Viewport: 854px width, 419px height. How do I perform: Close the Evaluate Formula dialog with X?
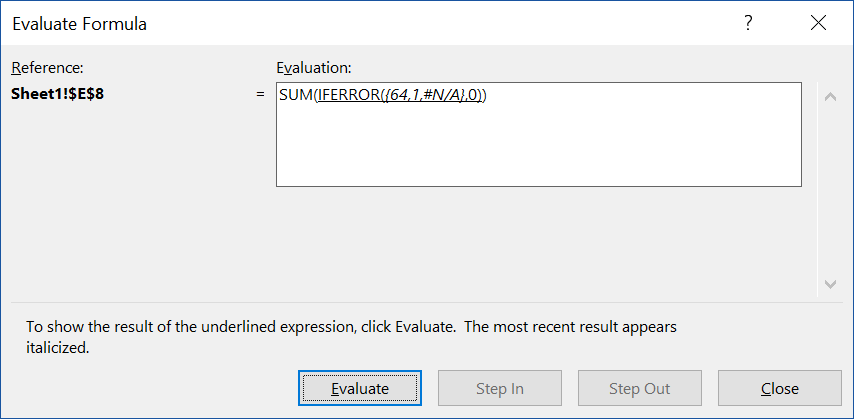(x=819, y=24)
